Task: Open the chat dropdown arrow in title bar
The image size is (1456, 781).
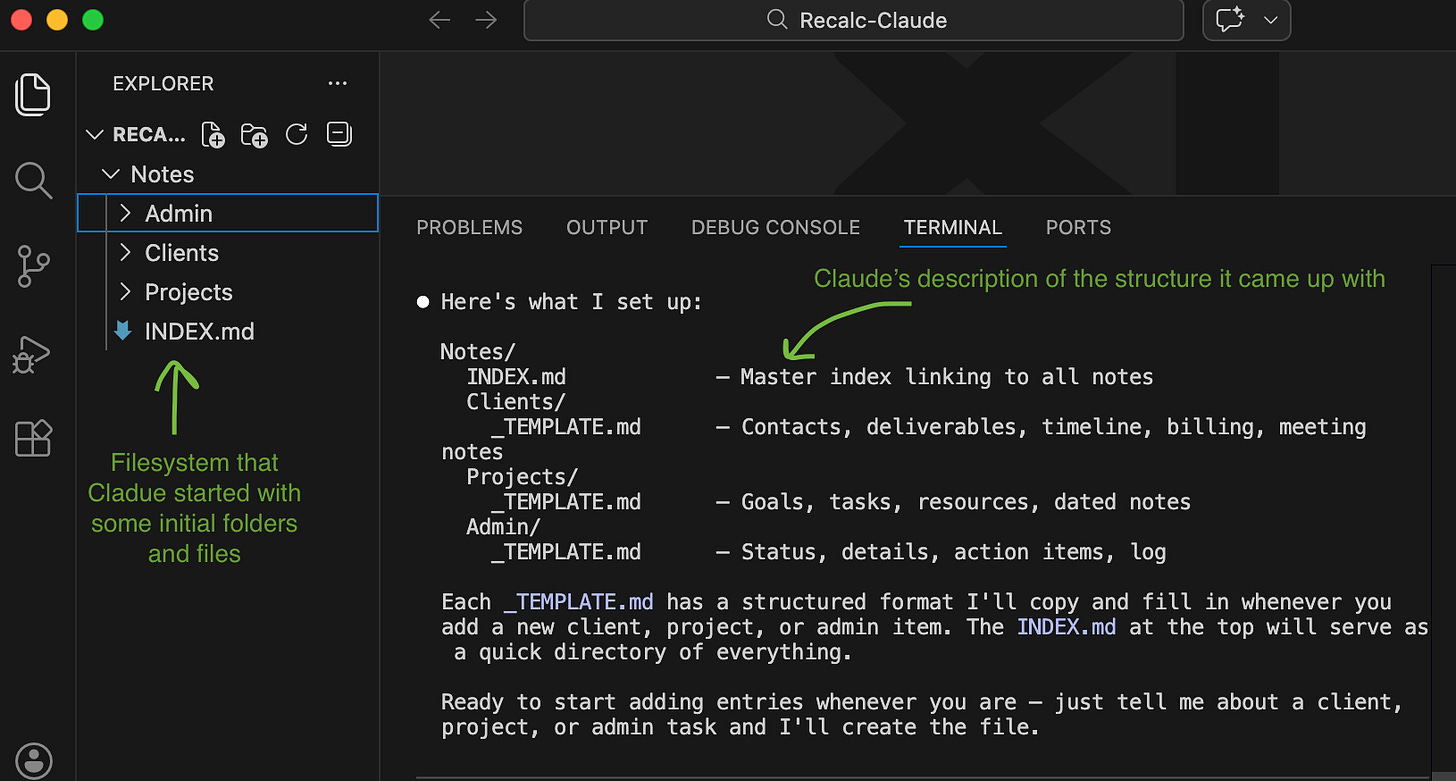Action: (1271, 20)
